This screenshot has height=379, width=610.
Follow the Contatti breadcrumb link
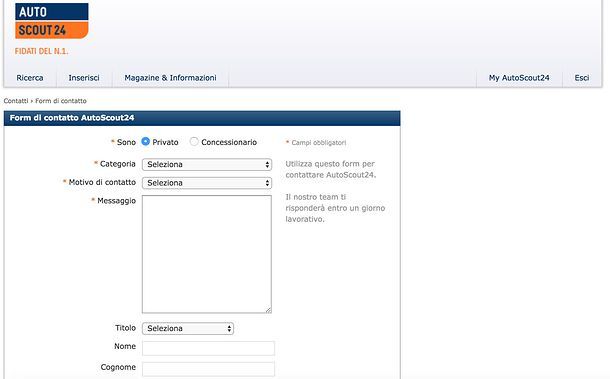(x=16, y=101)
